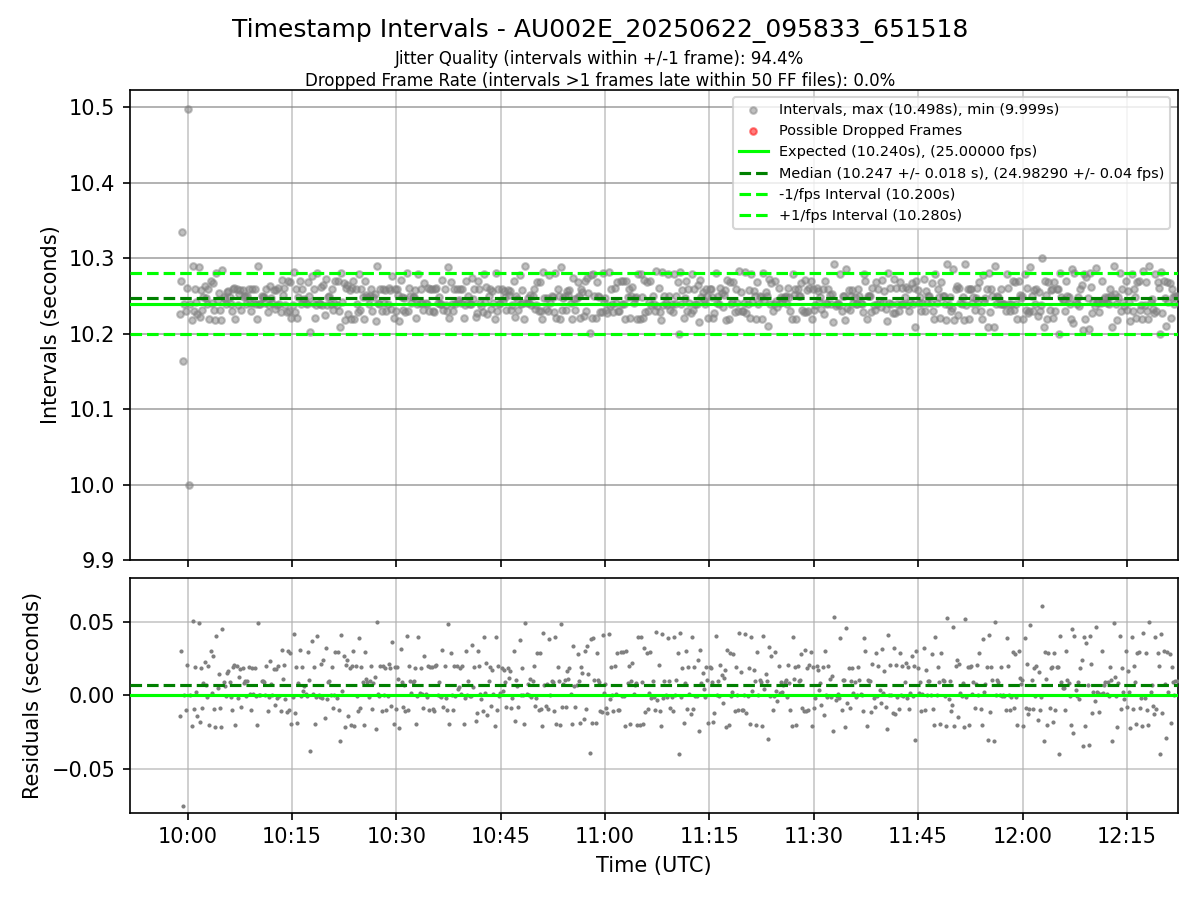
Task: Click the 'Time (UTC)' x-axis label
Action: [653, 865]
